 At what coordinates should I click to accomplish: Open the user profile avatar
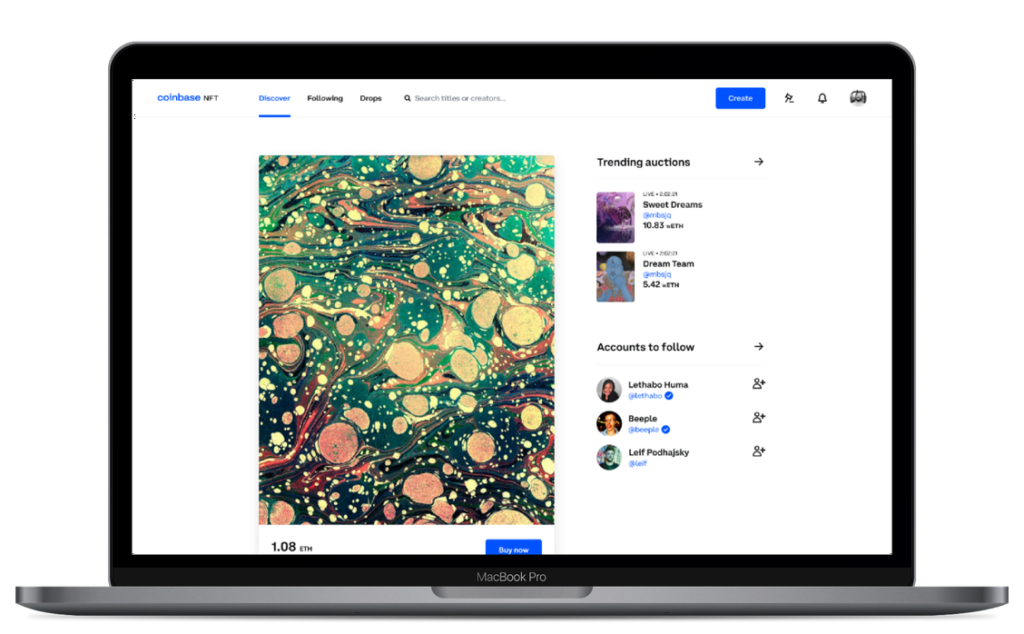coord(858,98)
